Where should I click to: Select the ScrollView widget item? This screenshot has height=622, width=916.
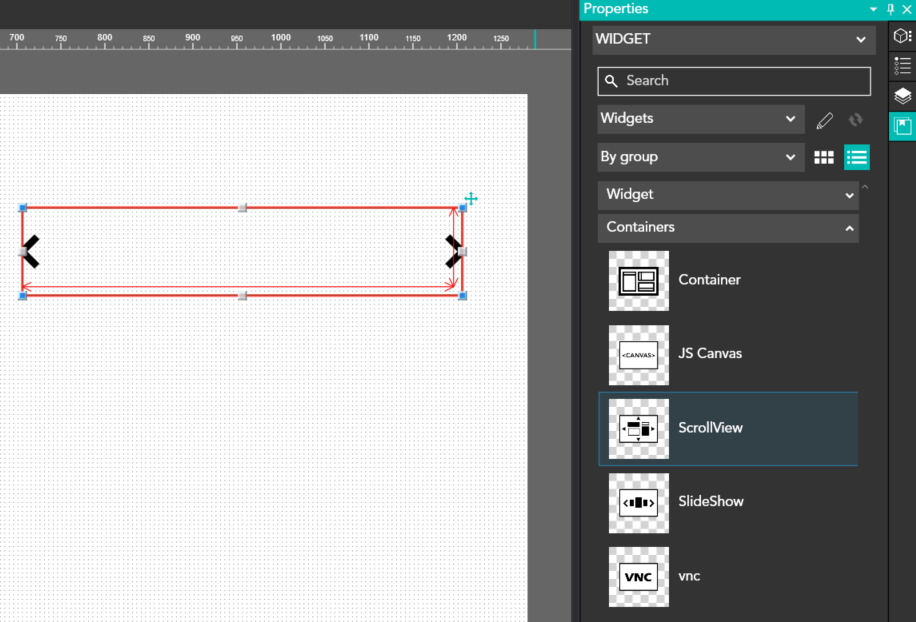[x=728, y=428]
